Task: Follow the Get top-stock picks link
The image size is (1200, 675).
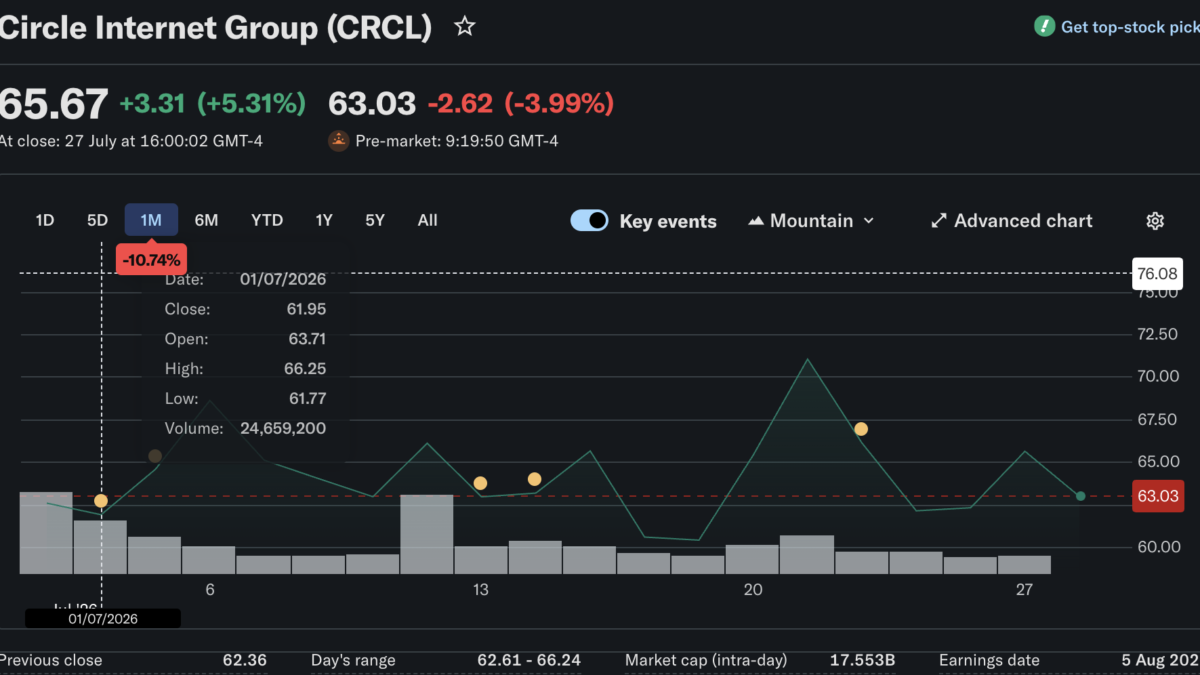Action: 1130,27
